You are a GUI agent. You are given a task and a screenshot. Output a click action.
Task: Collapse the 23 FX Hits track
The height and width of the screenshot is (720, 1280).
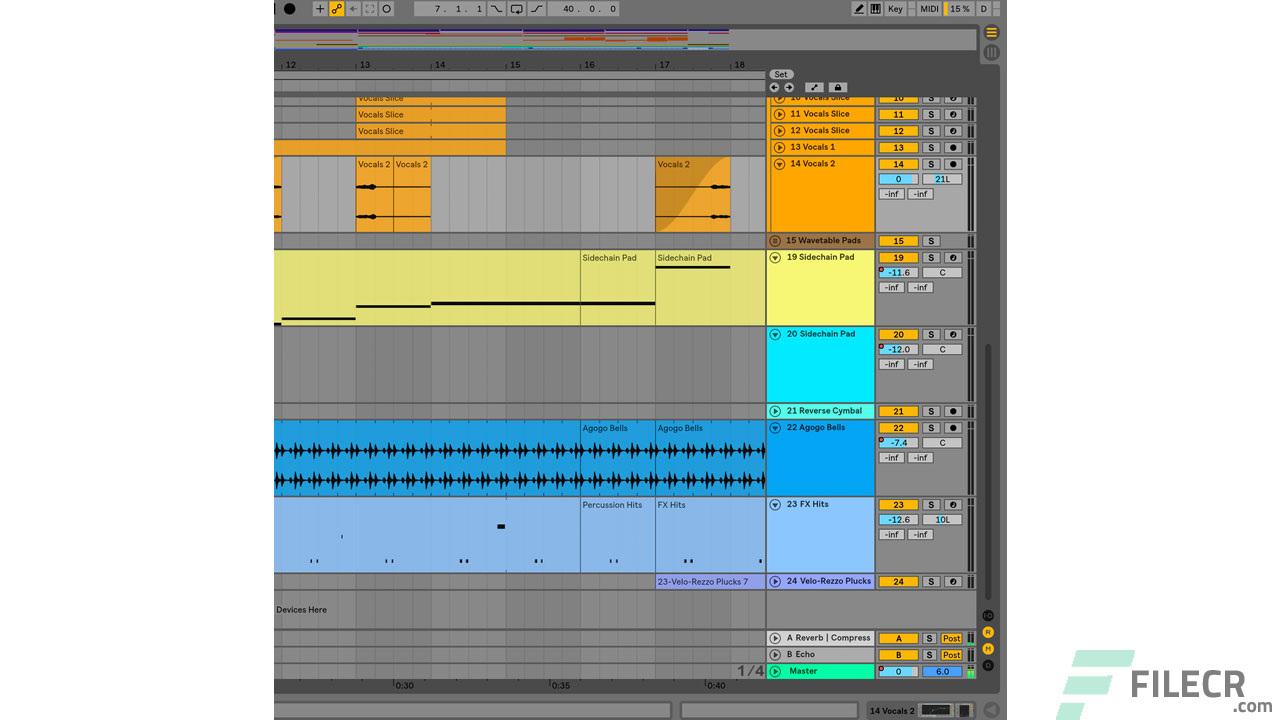[775, 505]
